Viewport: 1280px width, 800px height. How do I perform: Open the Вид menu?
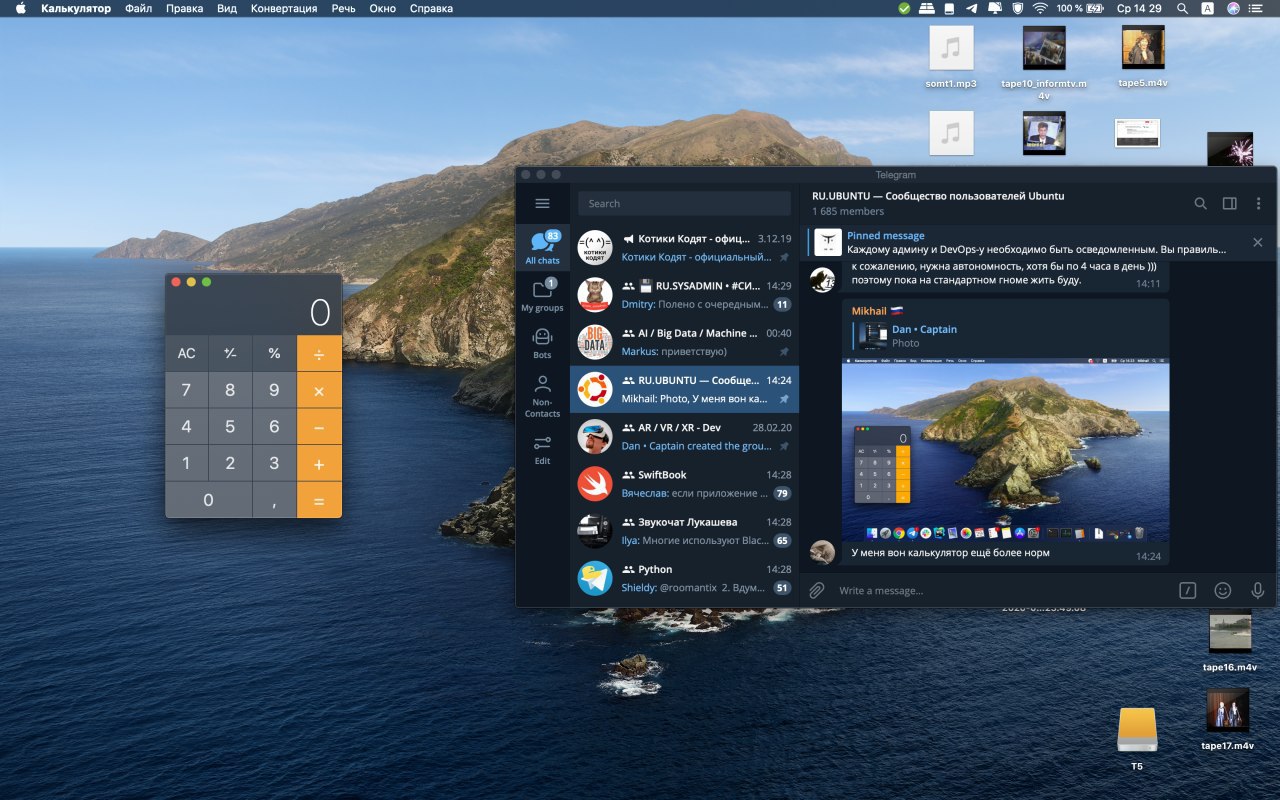227,8
